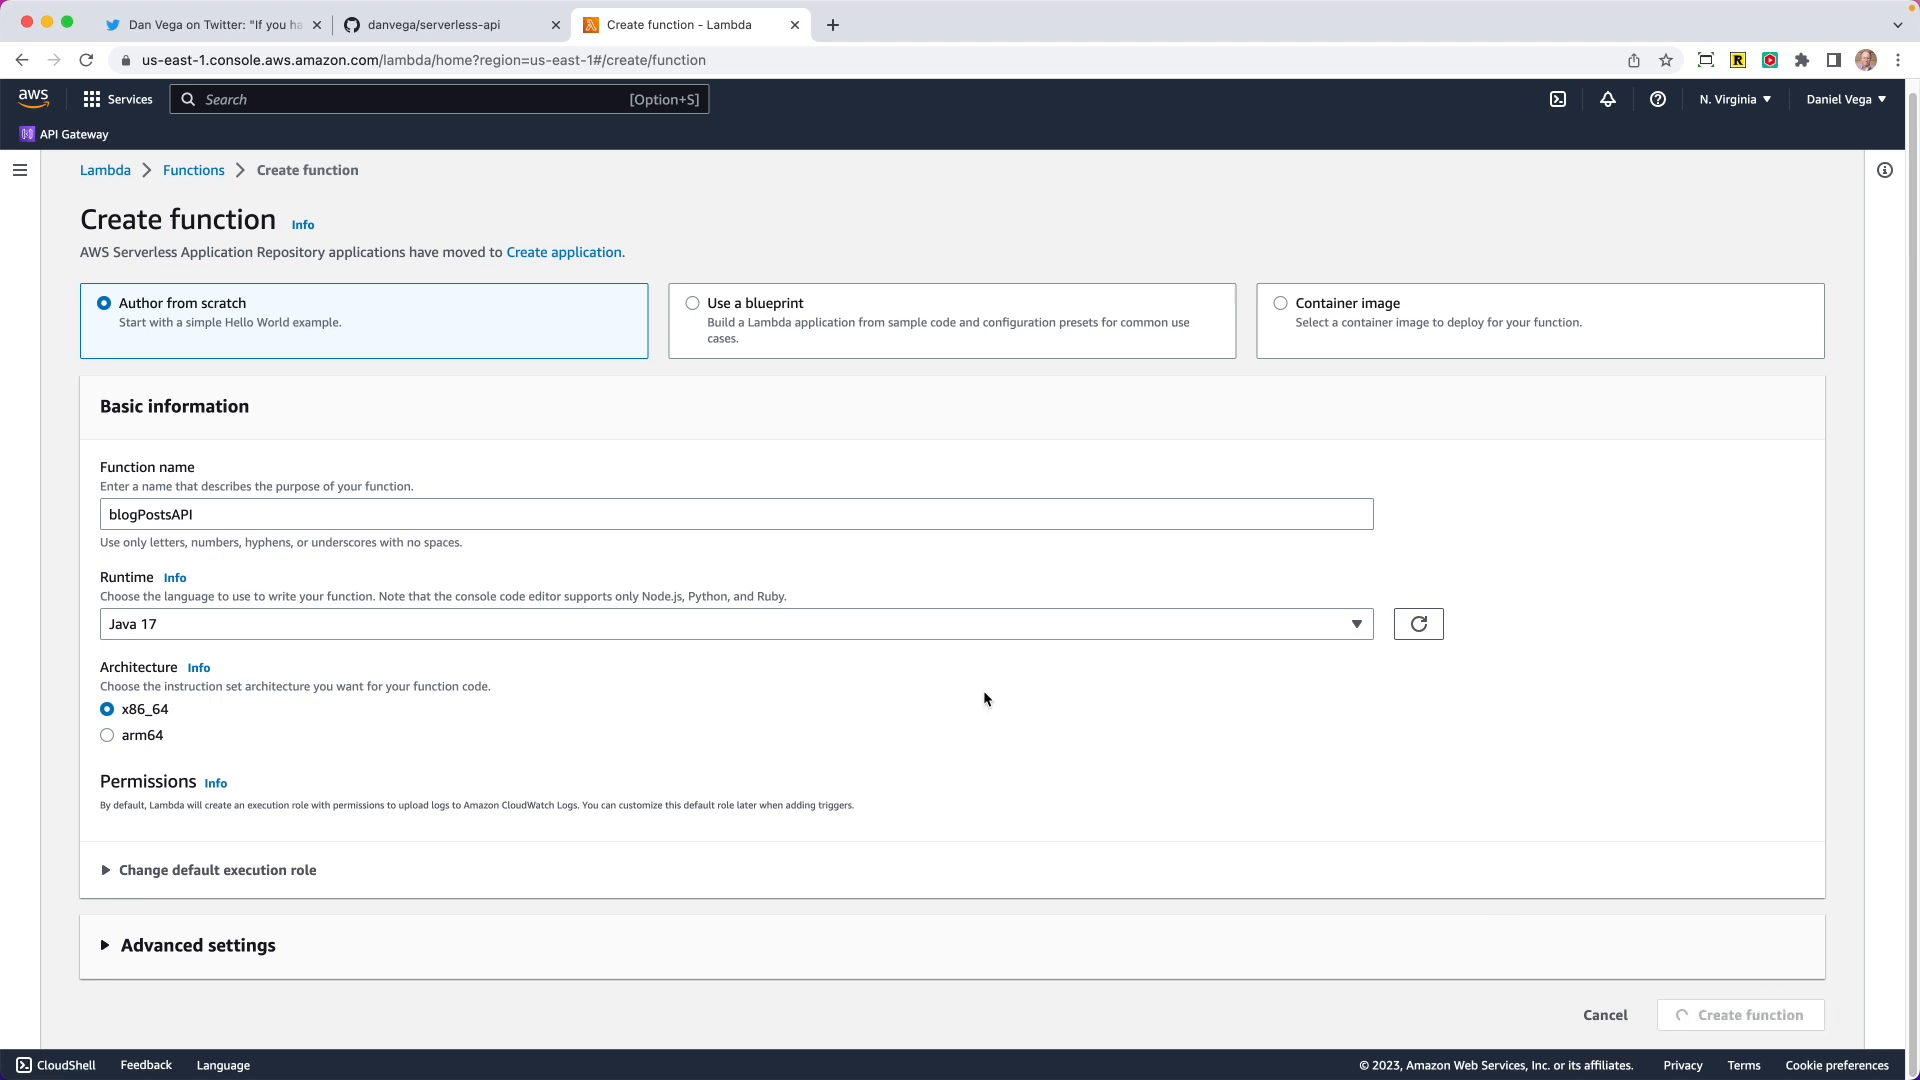Click Create application link

pyautogui.click(x=564, y=252)
